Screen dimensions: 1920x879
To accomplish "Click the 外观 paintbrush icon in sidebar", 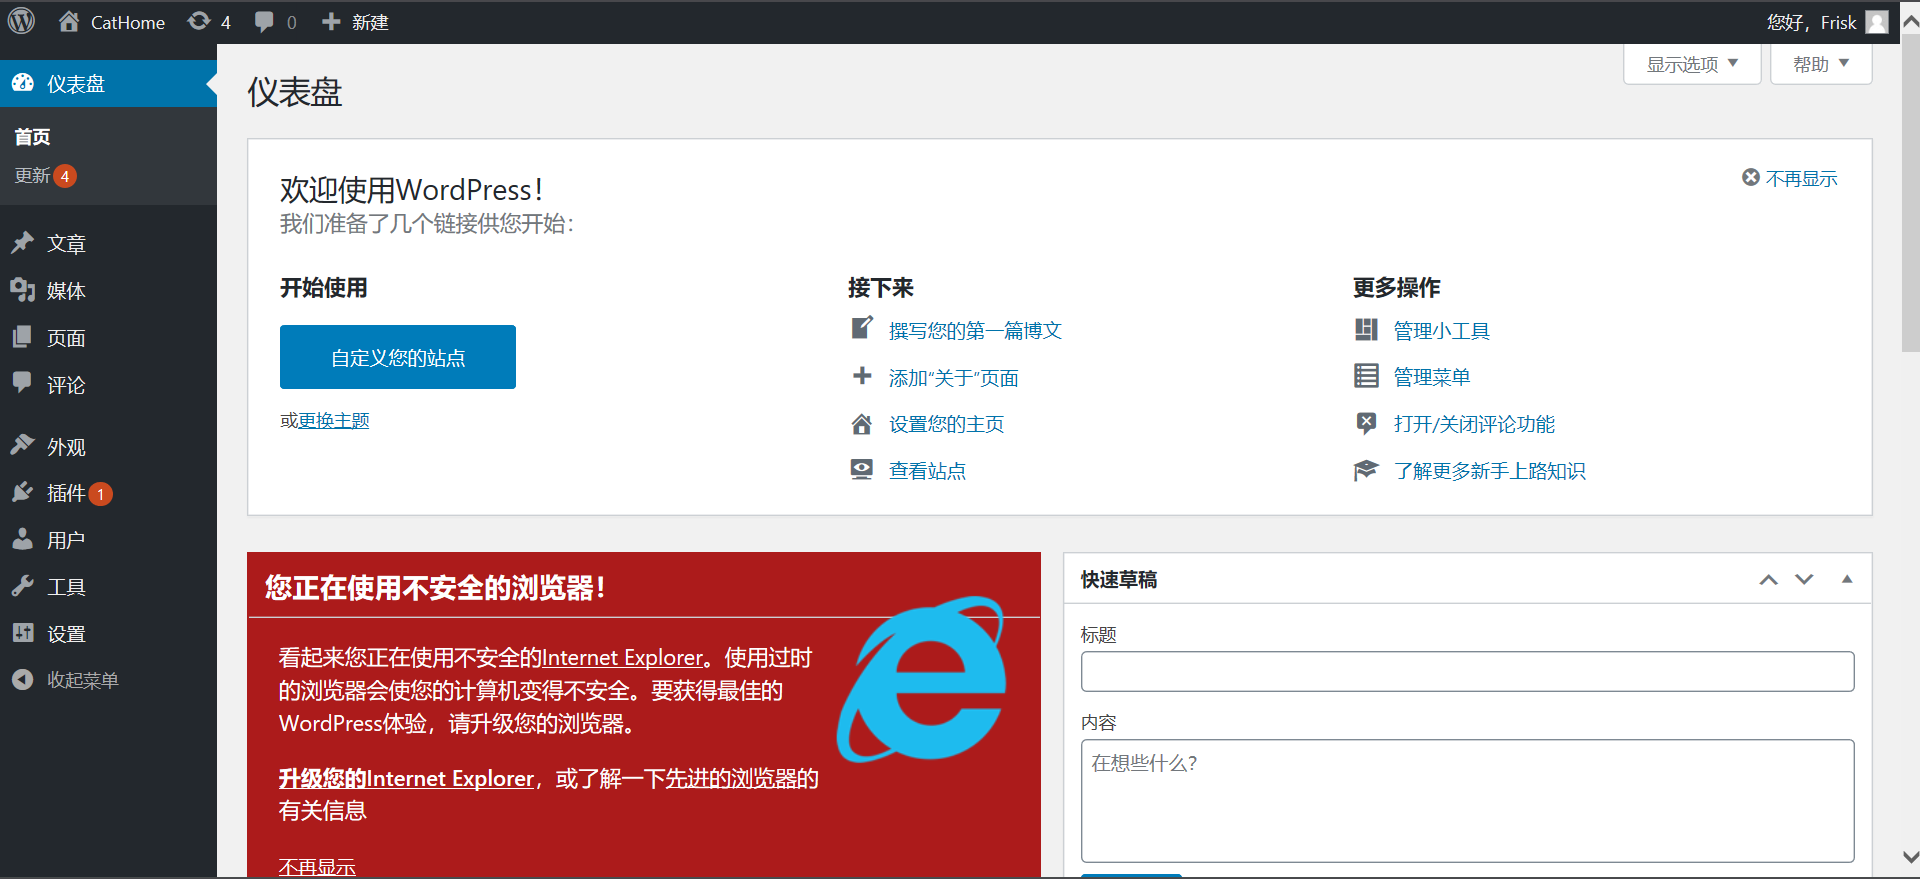I will pyautogui.click(x=22, y=446).
